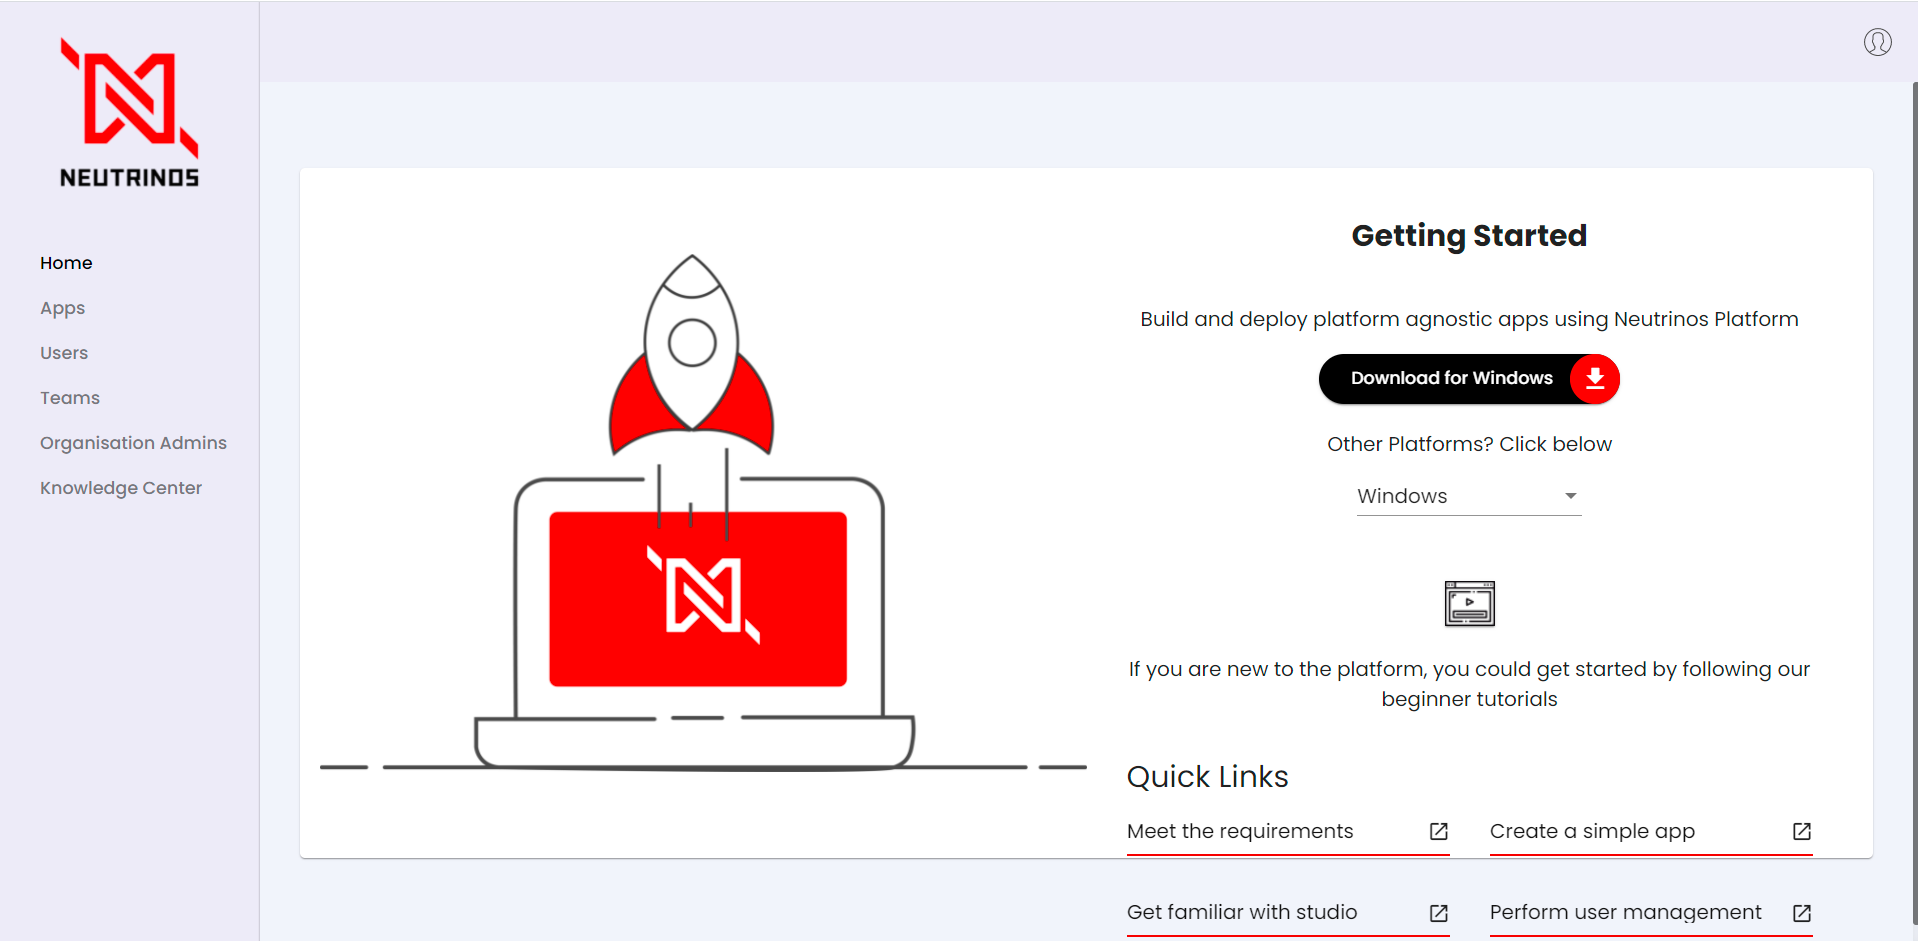Image resolution: width=1918 pixels, height=941 pixels.
Task: Click the Neutrinos logo in sidebar
Action: coord(130,113)
